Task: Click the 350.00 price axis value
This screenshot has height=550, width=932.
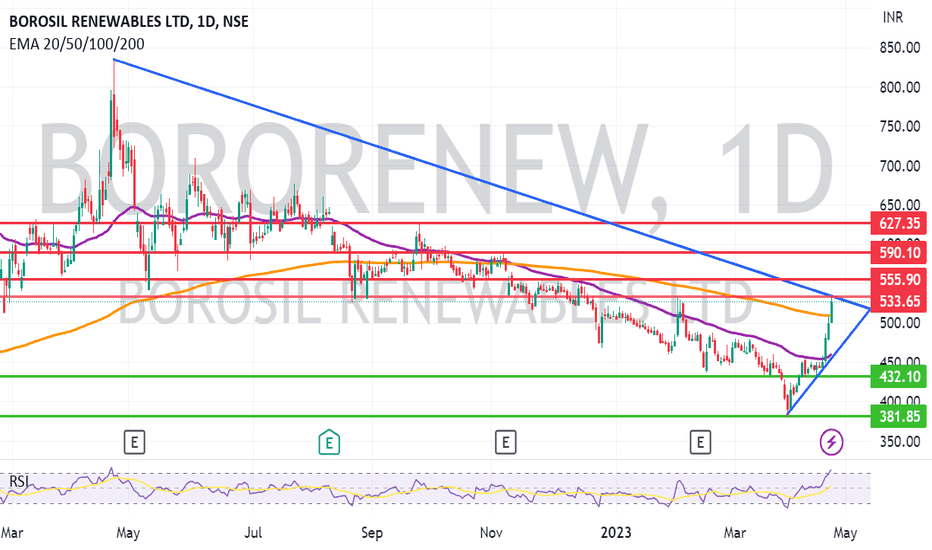Action: (900, 441)
